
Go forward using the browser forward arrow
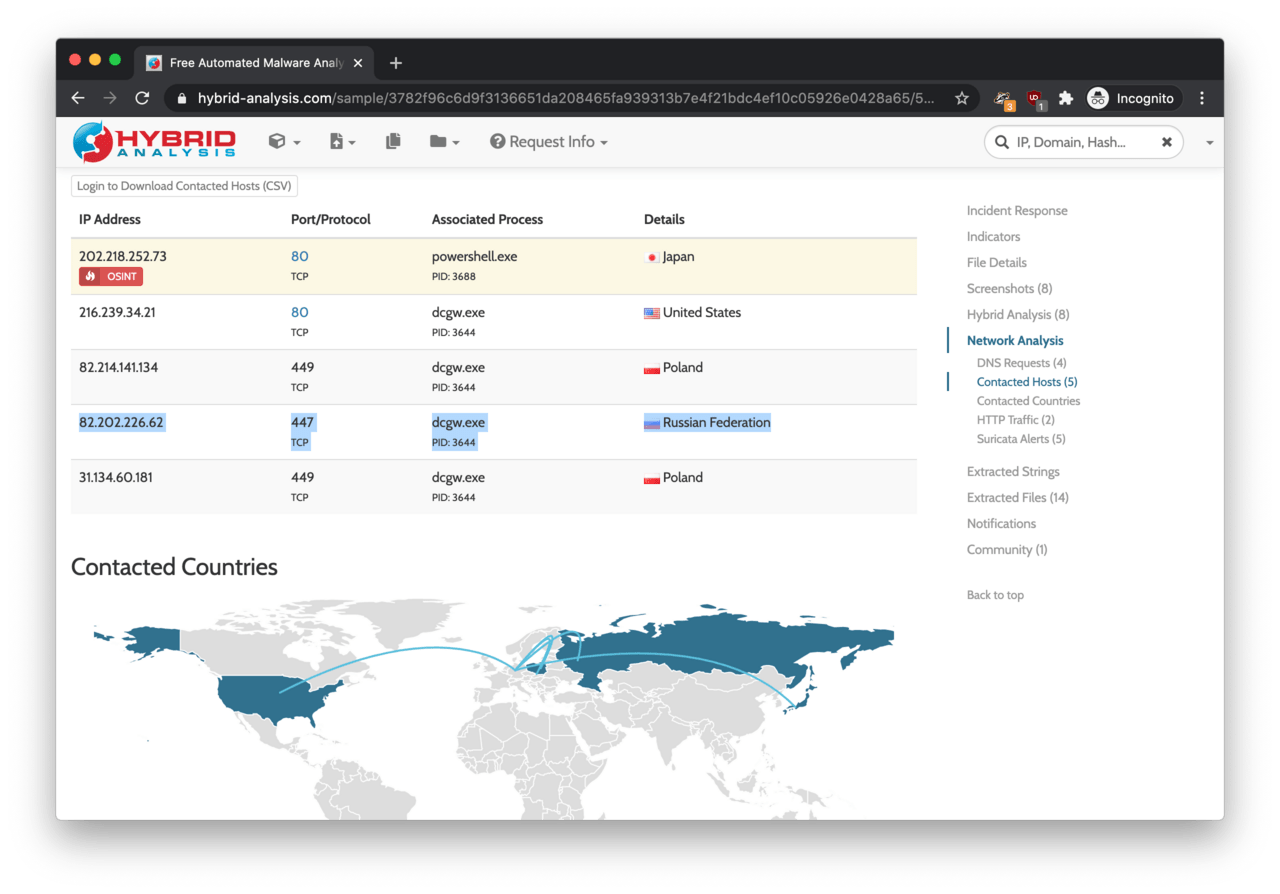pyautogui.click(x=110, y=98)
